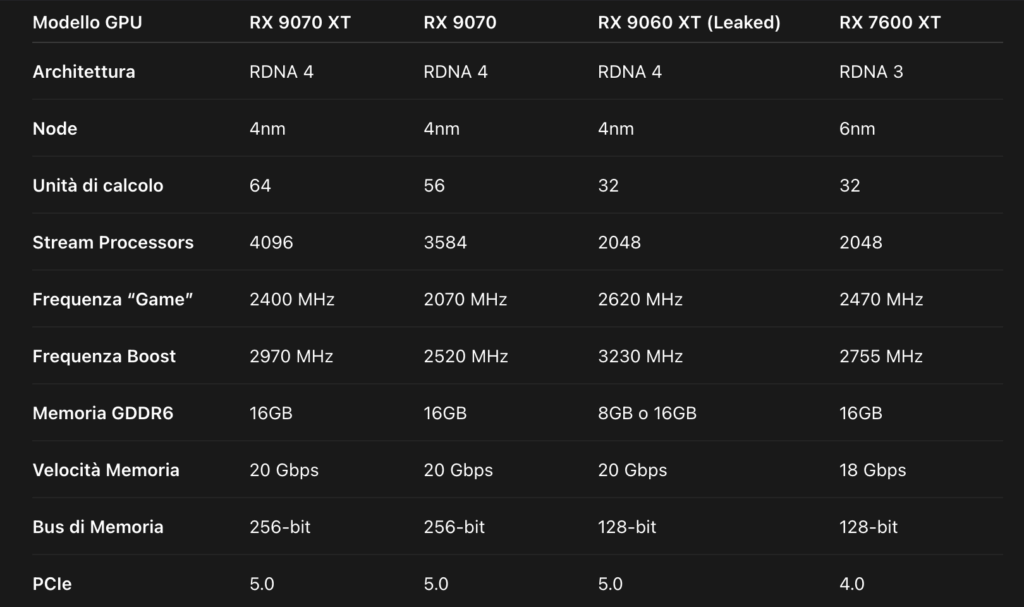Select the Architettura row label
Viewport: 1024px width, 607px height.
point(84,72)
